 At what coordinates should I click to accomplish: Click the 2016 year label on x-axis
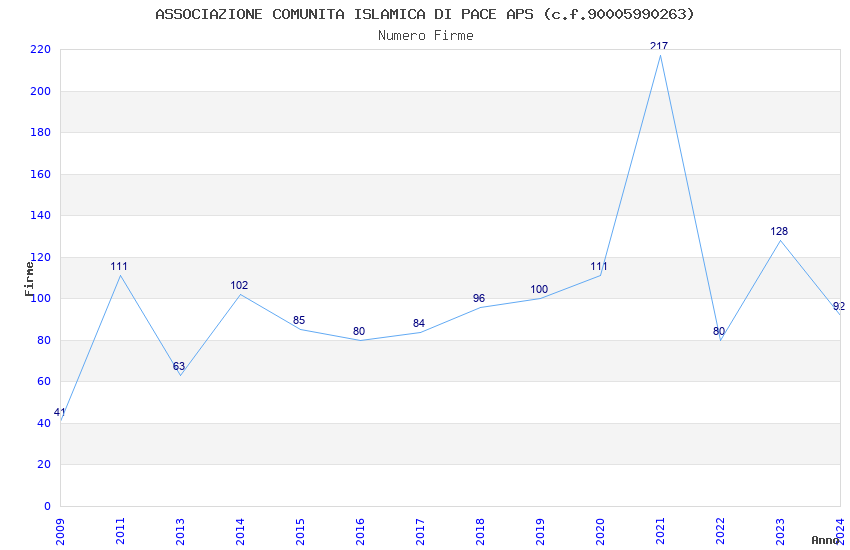(360, 532)
